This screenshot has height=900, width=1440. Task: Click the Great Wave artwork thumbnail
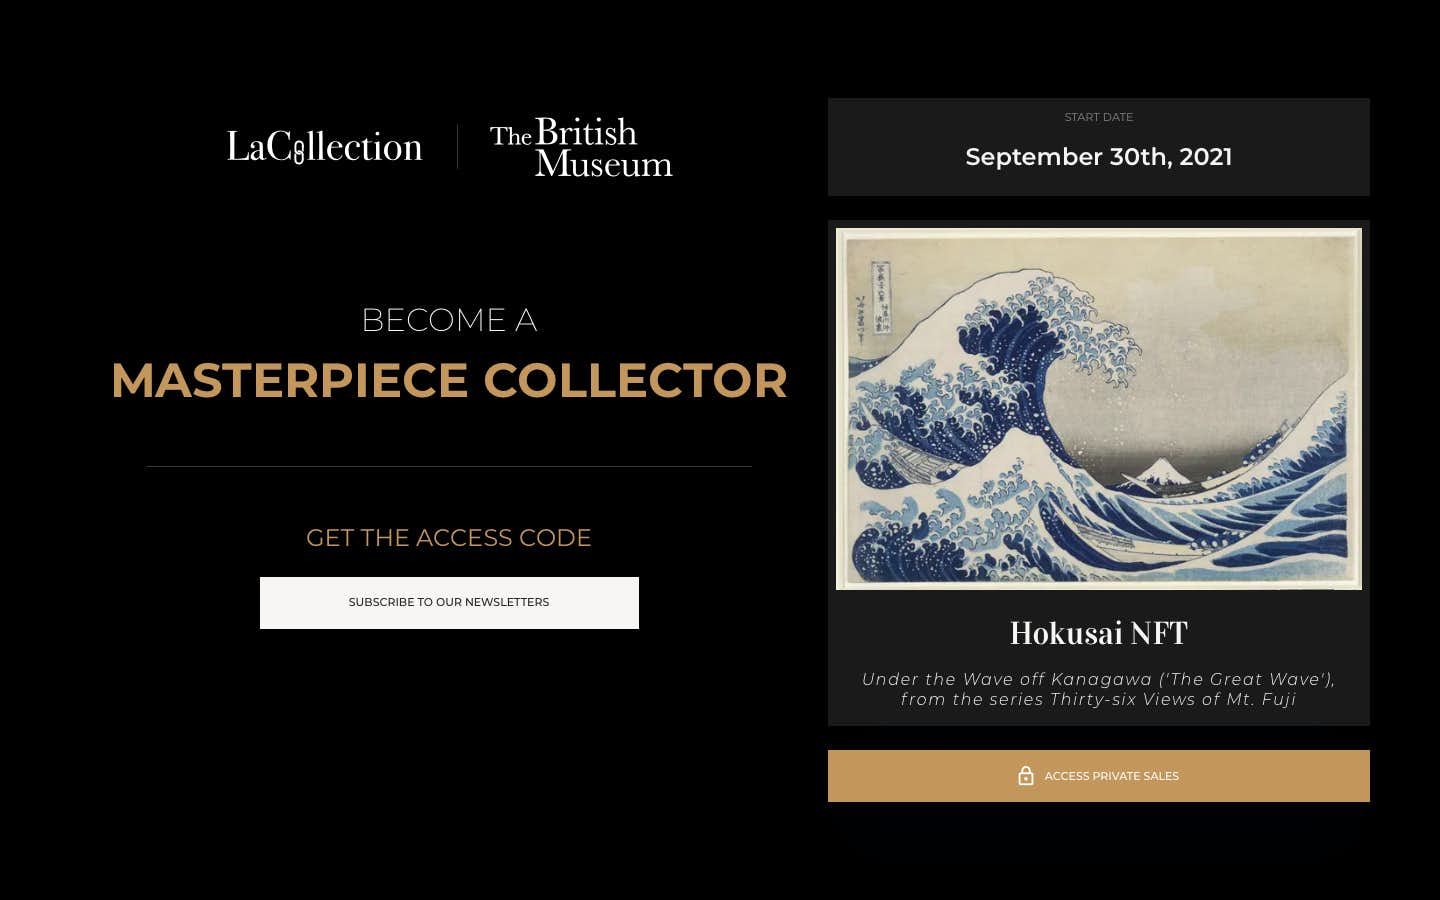(x=1098, y=409)
